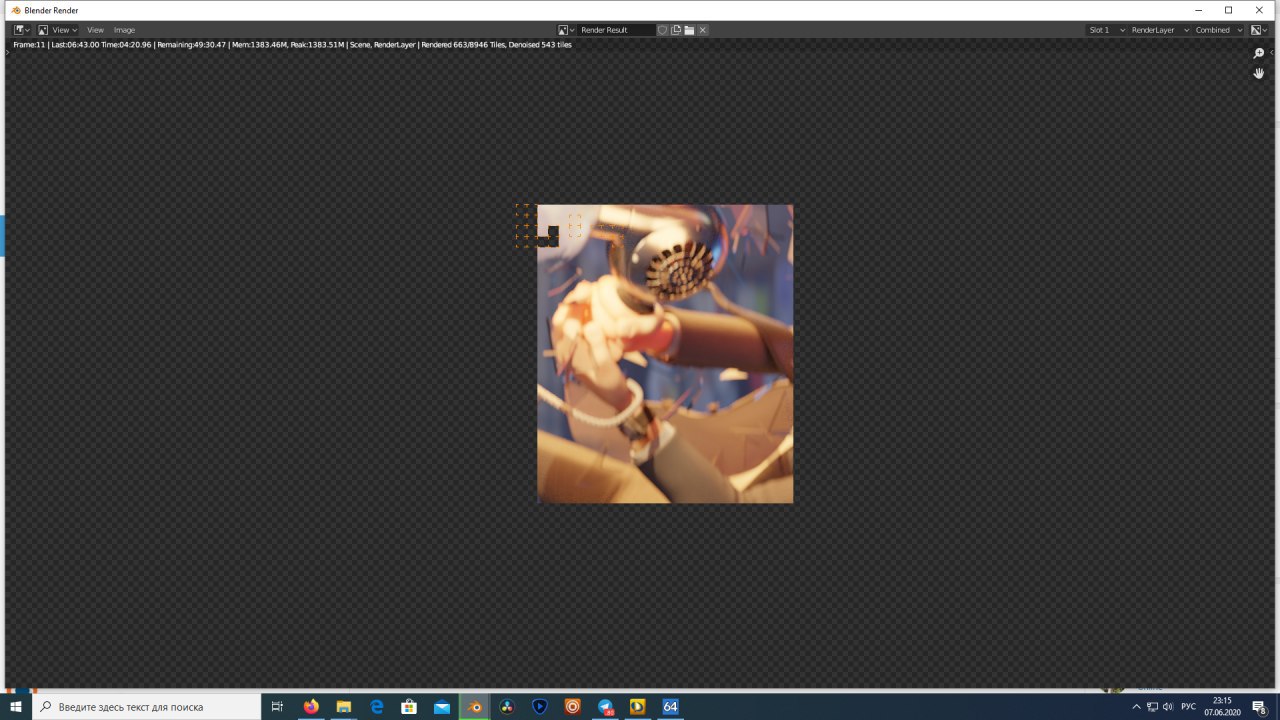The height and width of the screenshot is (720, 1280).
Task: Click the rendered hairdryer image
Action: 665,354
